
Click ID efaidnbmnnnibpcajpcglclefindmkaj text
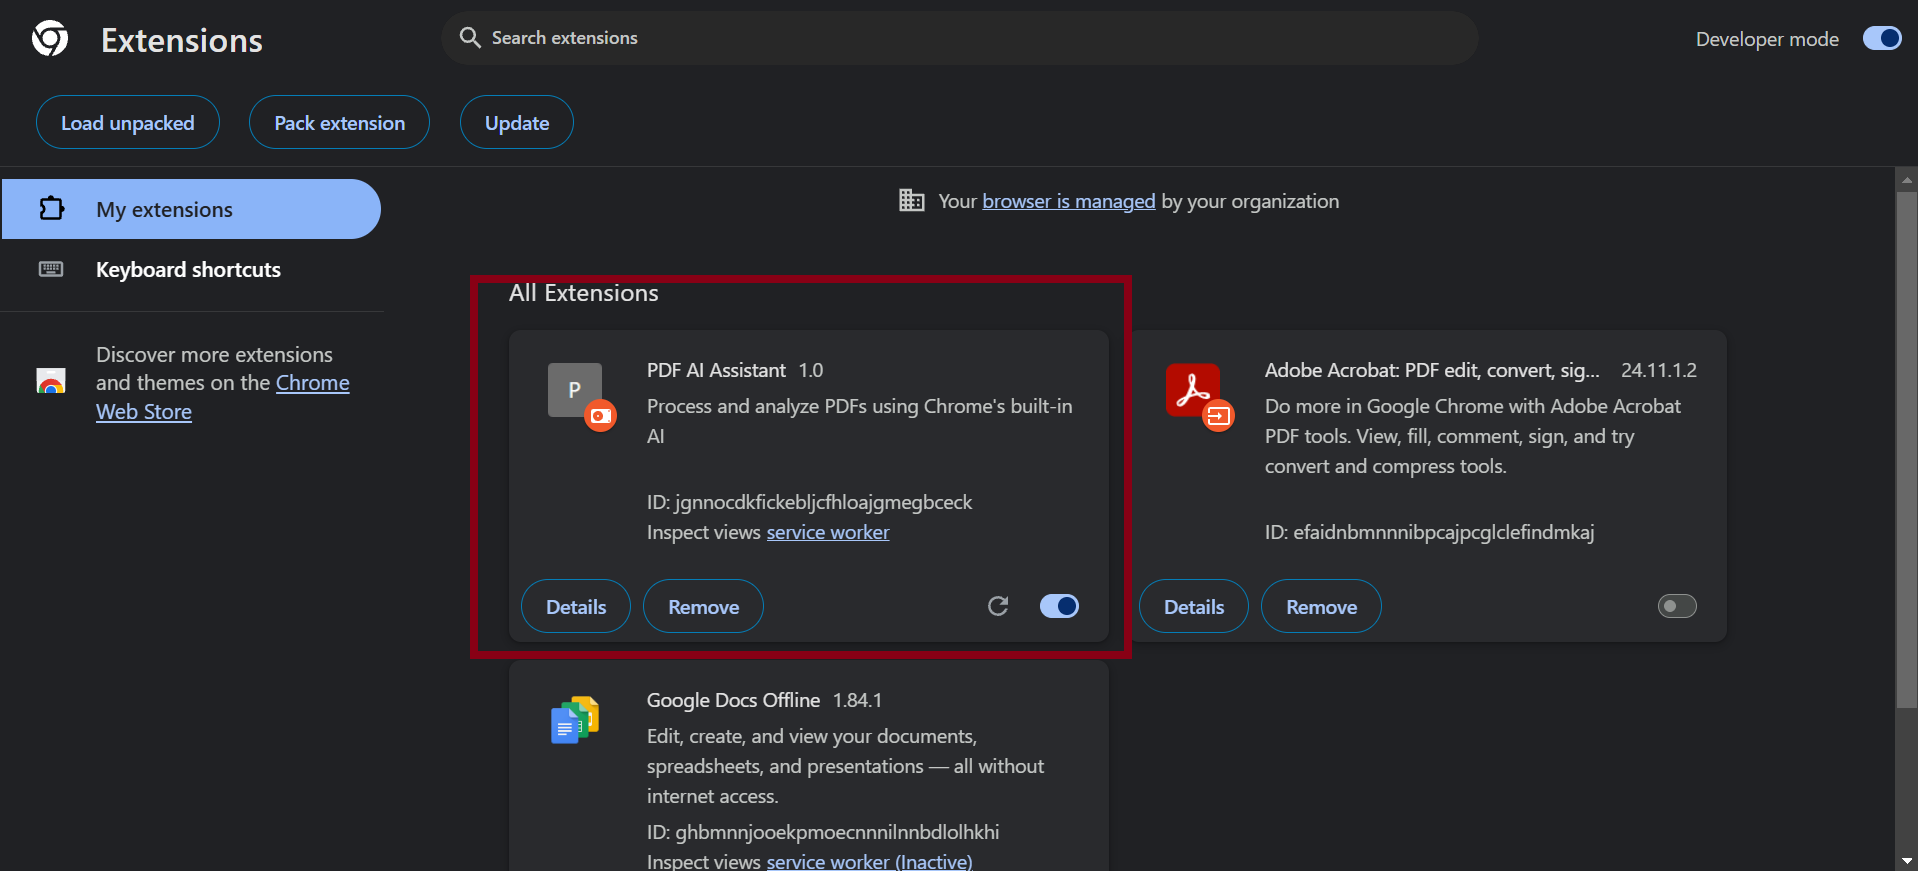[1429, 532]
